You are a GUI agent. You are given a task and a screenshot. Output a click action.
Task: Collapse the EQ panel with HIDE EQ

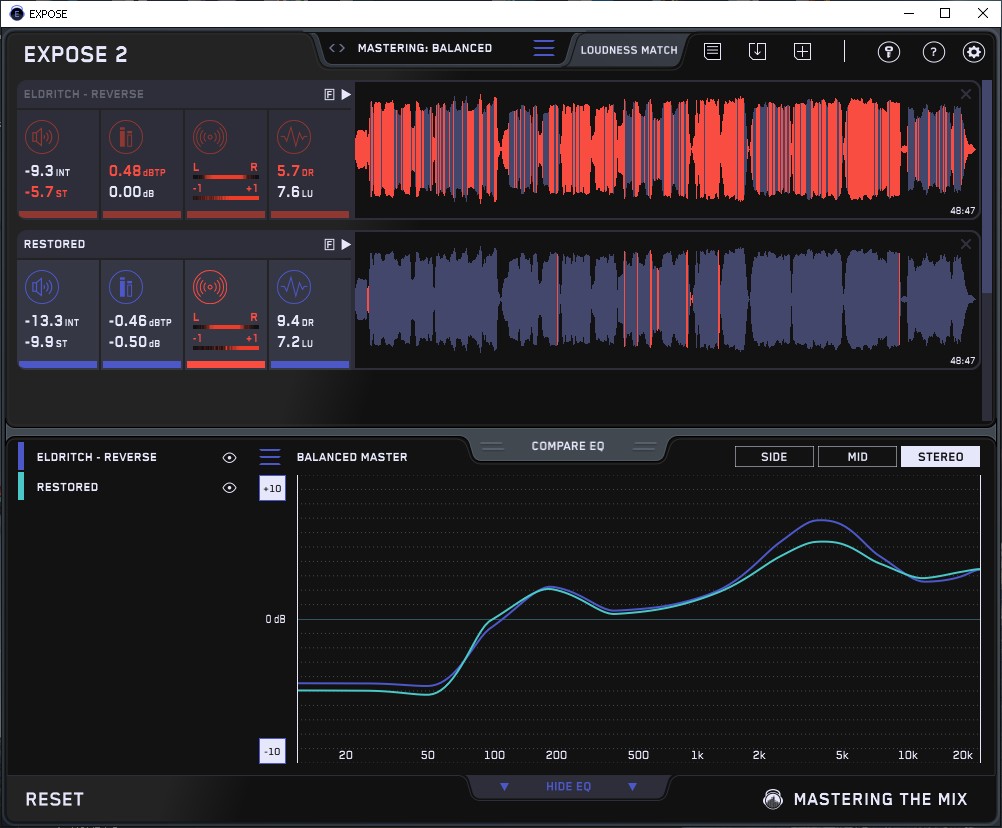click(x=568, y=787)
